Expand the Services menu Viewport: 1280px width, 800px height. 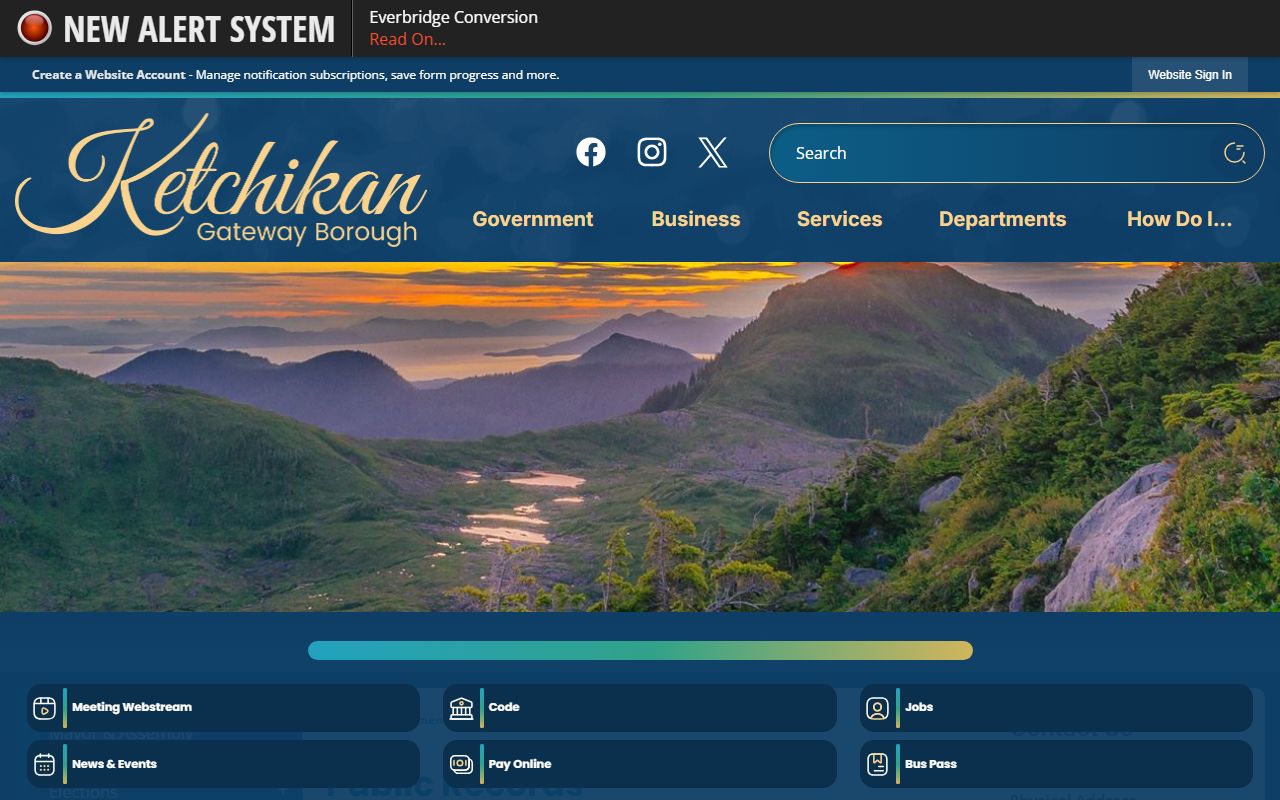pyautogui.click(x=839, y=219)
